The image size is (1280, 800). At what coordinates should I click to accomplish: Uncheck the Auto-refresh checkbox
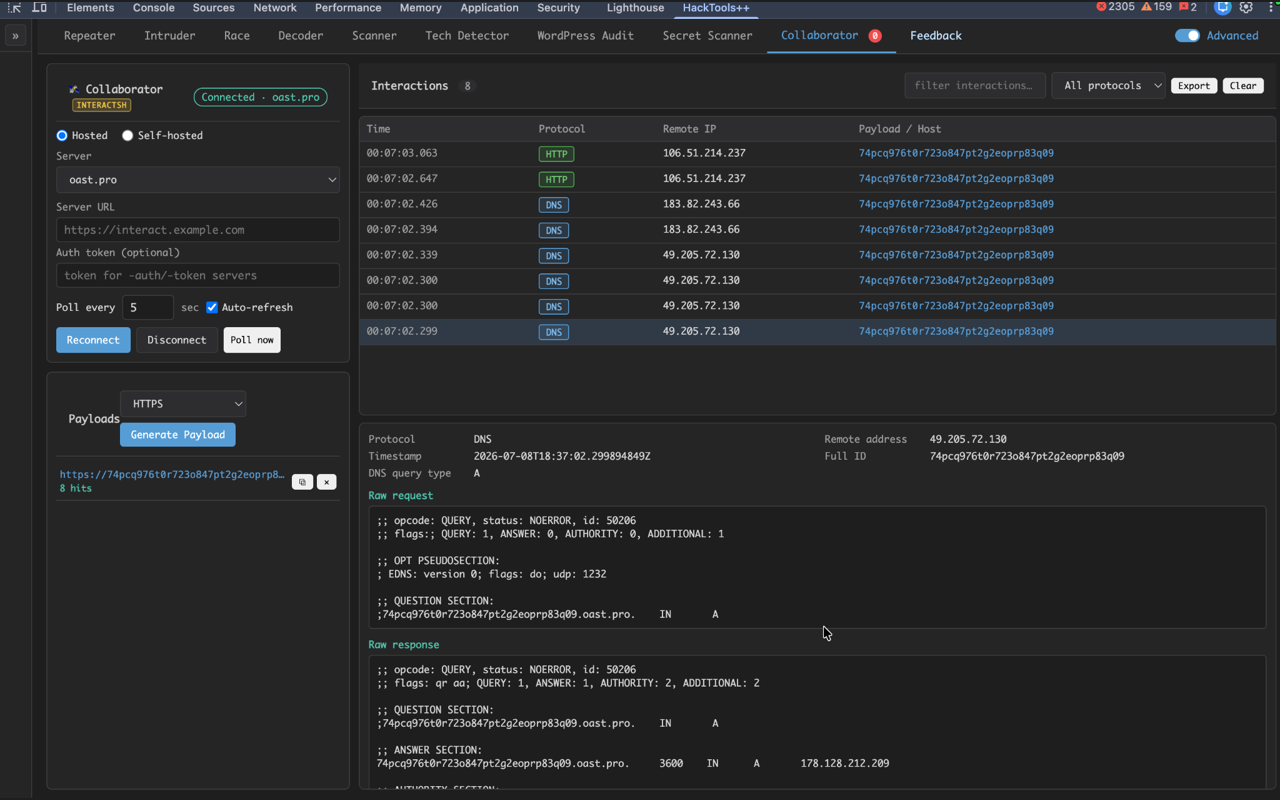pos(212,307)
